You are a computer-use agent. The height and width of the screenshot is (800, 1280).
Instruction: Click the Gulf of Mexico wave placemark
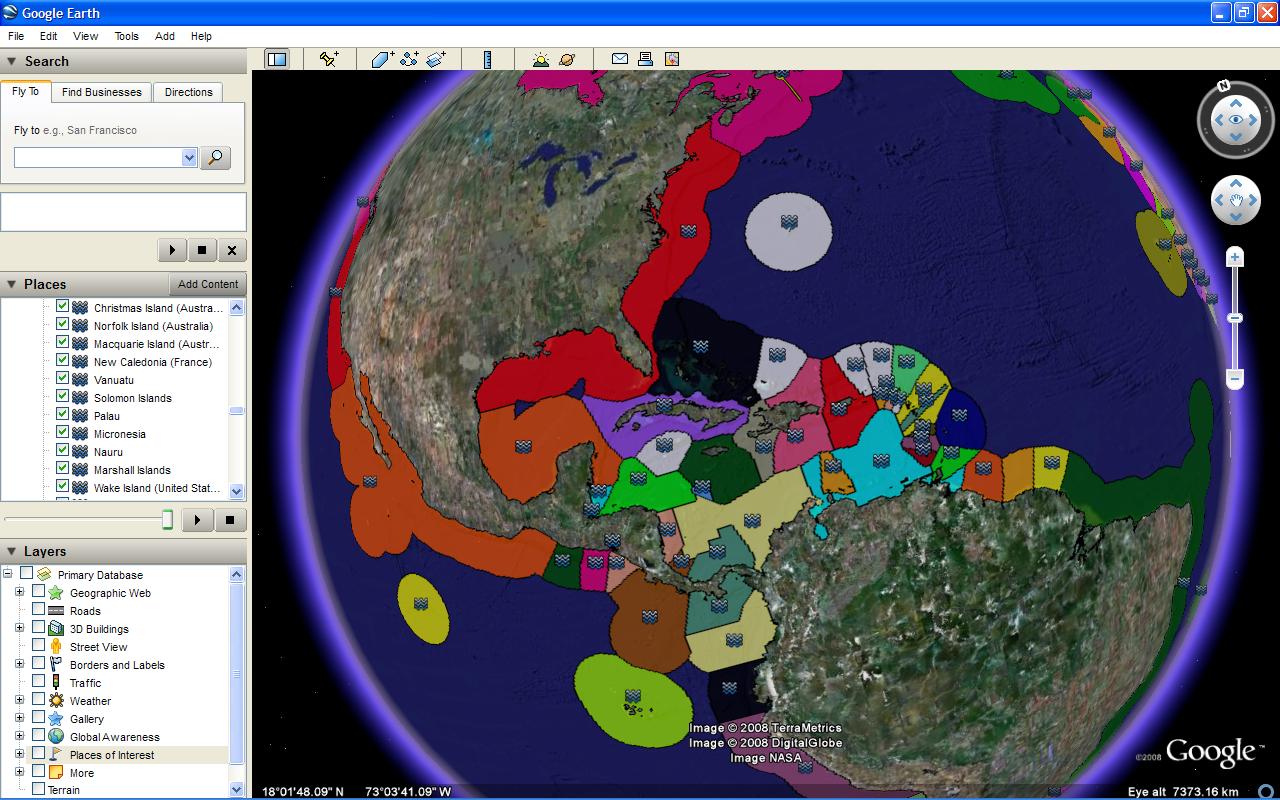(523, 445)
